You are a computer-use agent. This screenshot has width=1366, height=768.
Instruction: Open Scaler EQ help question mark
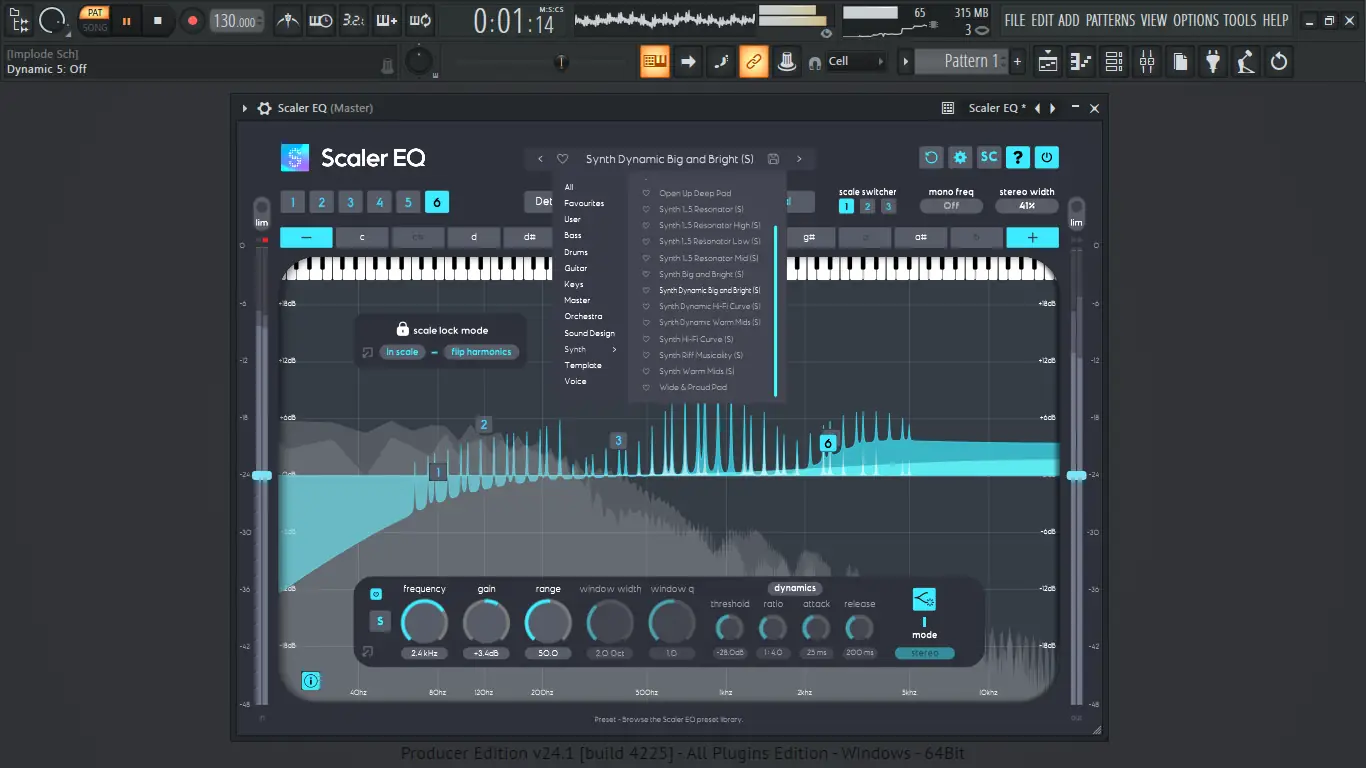(1018, 157)
